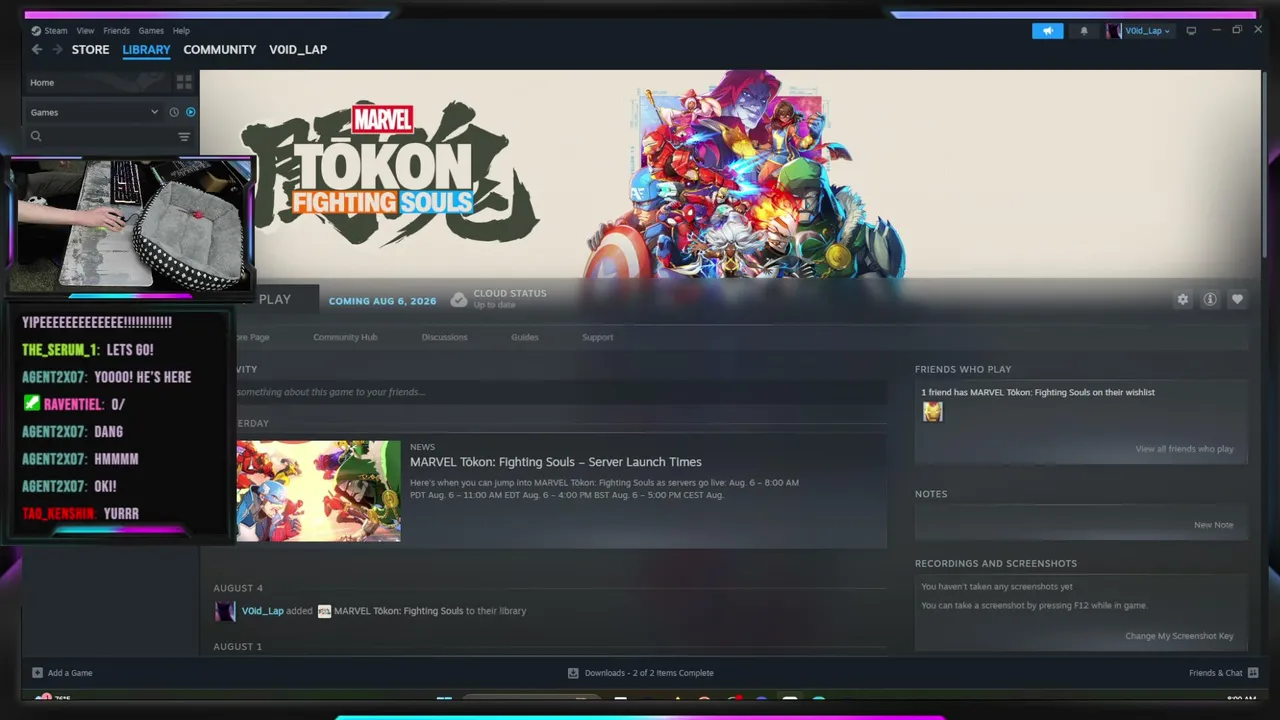Image resolution: width=1280 pixels, height=720 pixels.
Task: Click the RECORDINGS AND SCREENSHOTS heading
Action: point(996,564)
